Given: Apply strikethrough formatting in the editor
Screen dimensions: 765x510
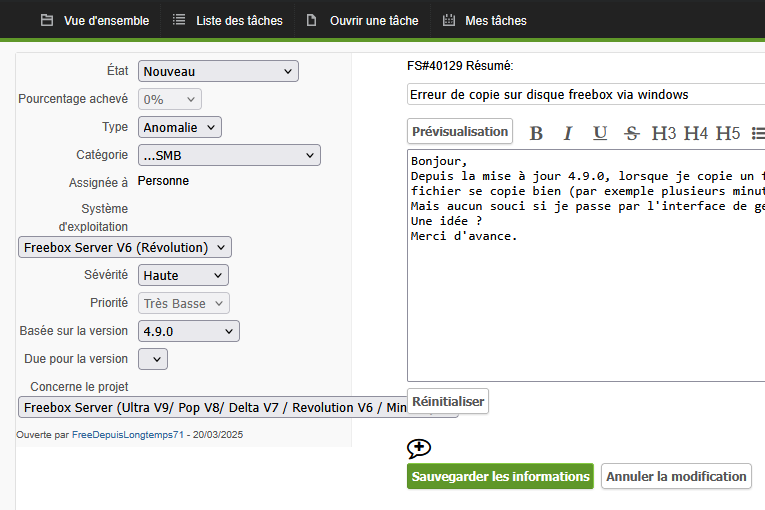Looking at the screenshot, I should point(631,133).
